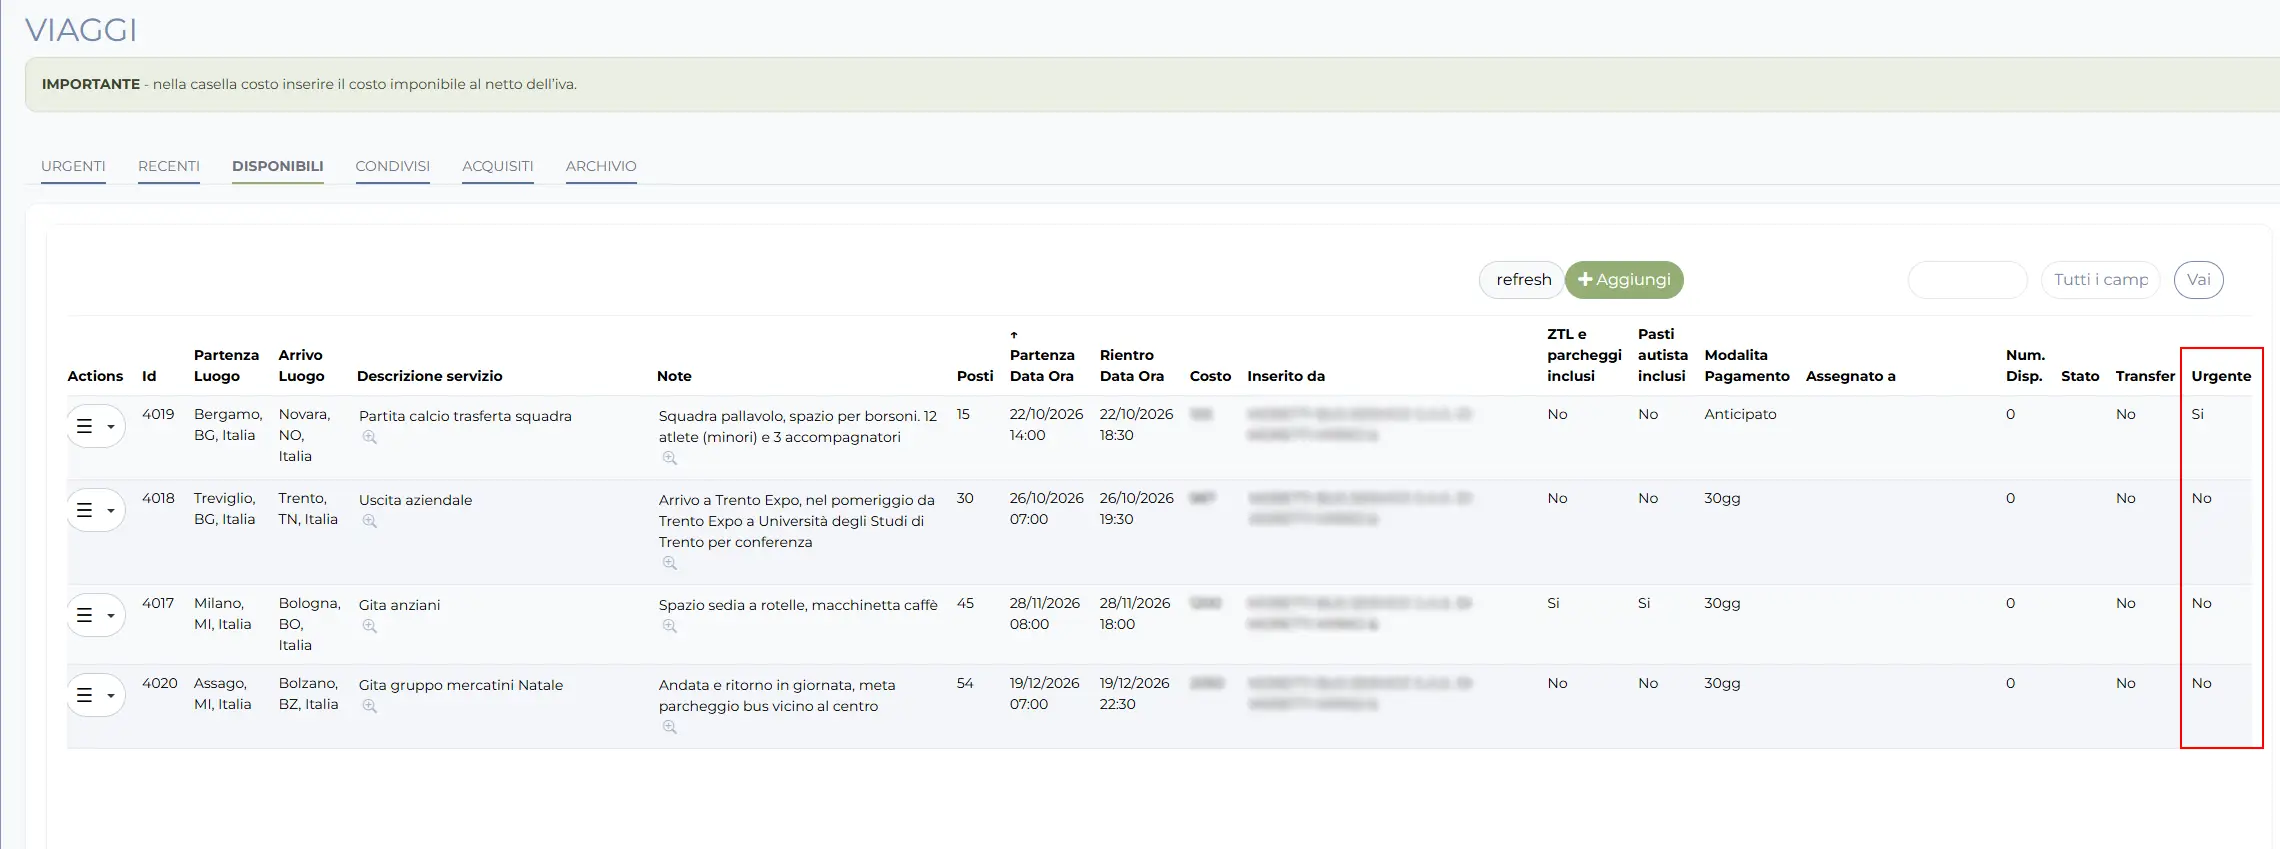Sort the table by the Id column
Screen dimensions: 2280x849
[x=149, y=376]
